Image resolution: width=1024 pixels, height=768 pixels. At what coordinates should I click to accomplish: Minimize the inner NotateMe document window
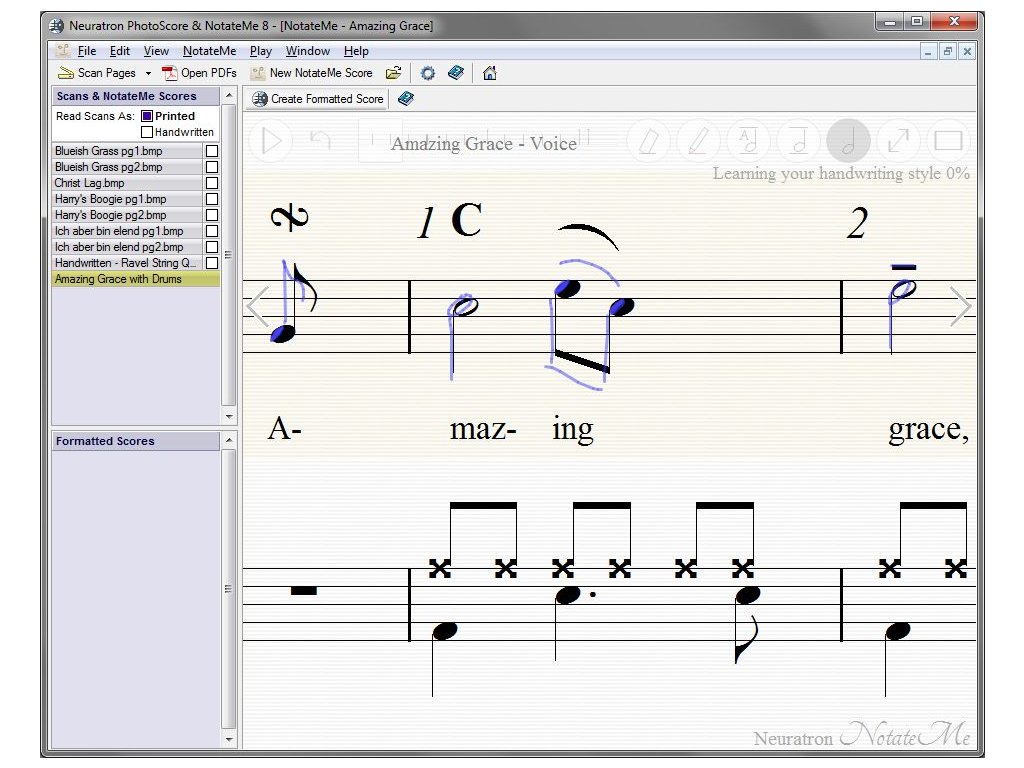click(928, 51)
